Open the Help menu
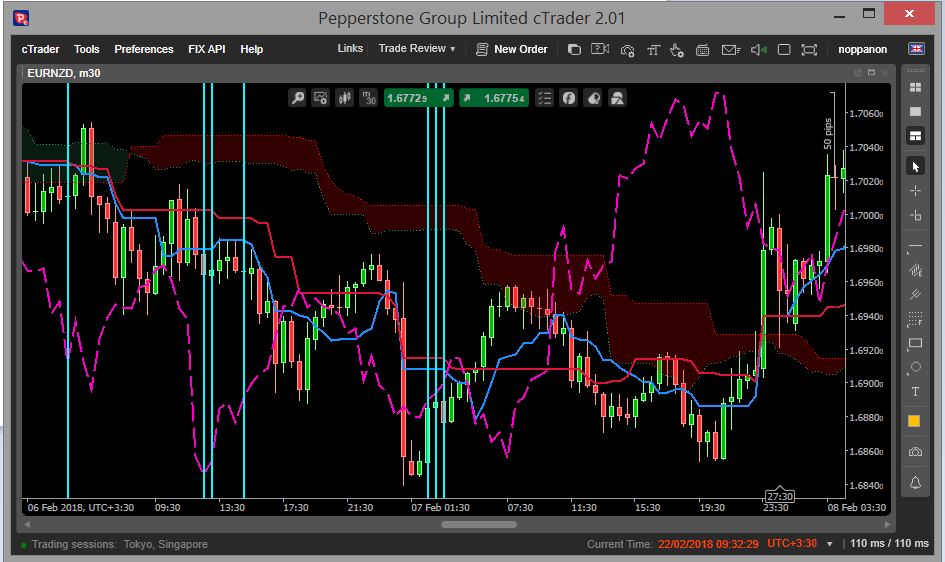 251,49
